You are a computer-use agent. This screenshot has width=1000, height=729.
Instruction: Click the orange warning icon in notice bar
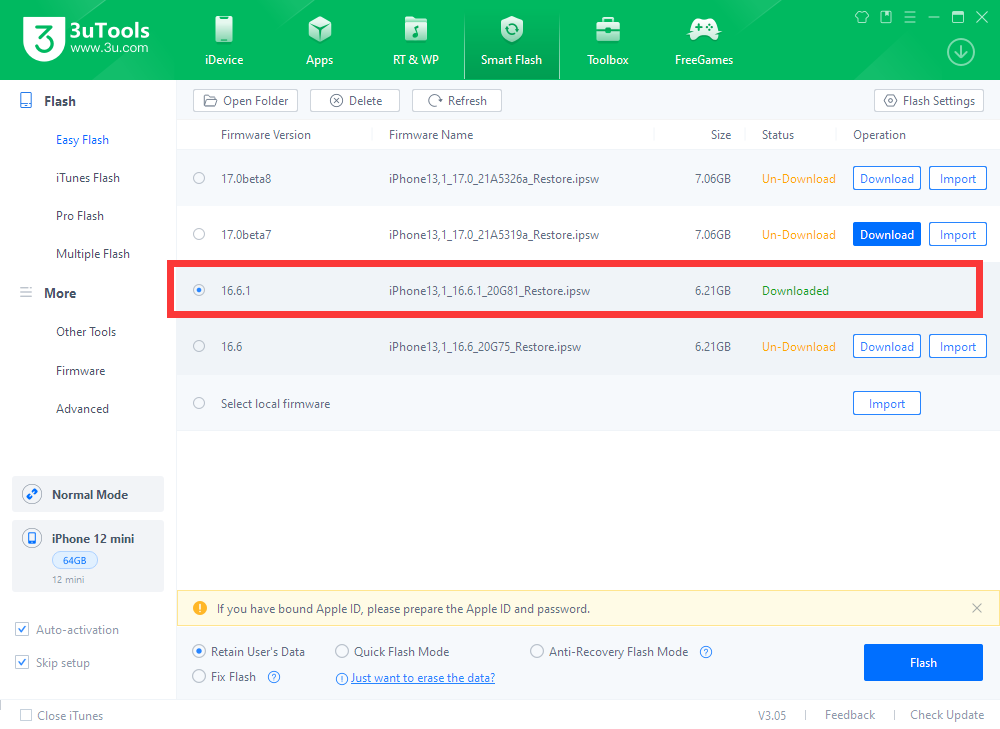200,608
